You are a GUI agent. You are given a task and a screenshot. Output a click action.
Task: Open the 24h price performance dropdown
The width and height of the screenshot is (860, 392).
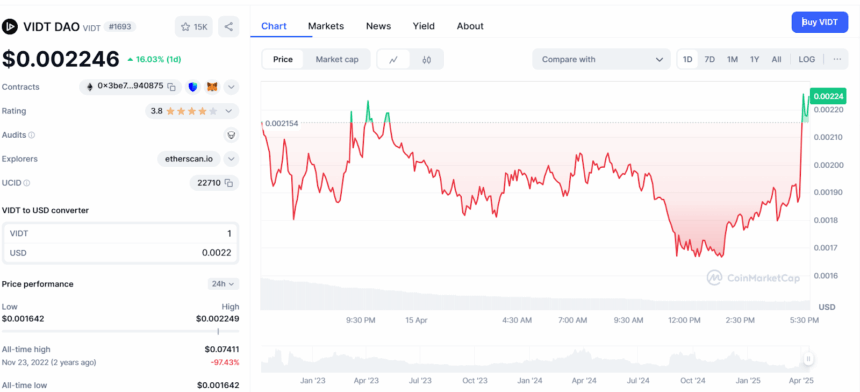pyautogui.click(x=223, y=284)
